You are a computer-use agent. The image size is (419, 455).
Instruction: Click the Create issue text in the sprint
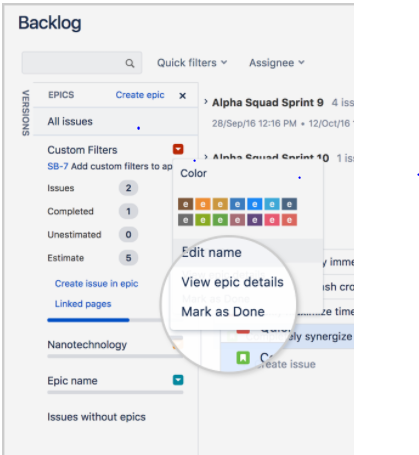point(287,364)
